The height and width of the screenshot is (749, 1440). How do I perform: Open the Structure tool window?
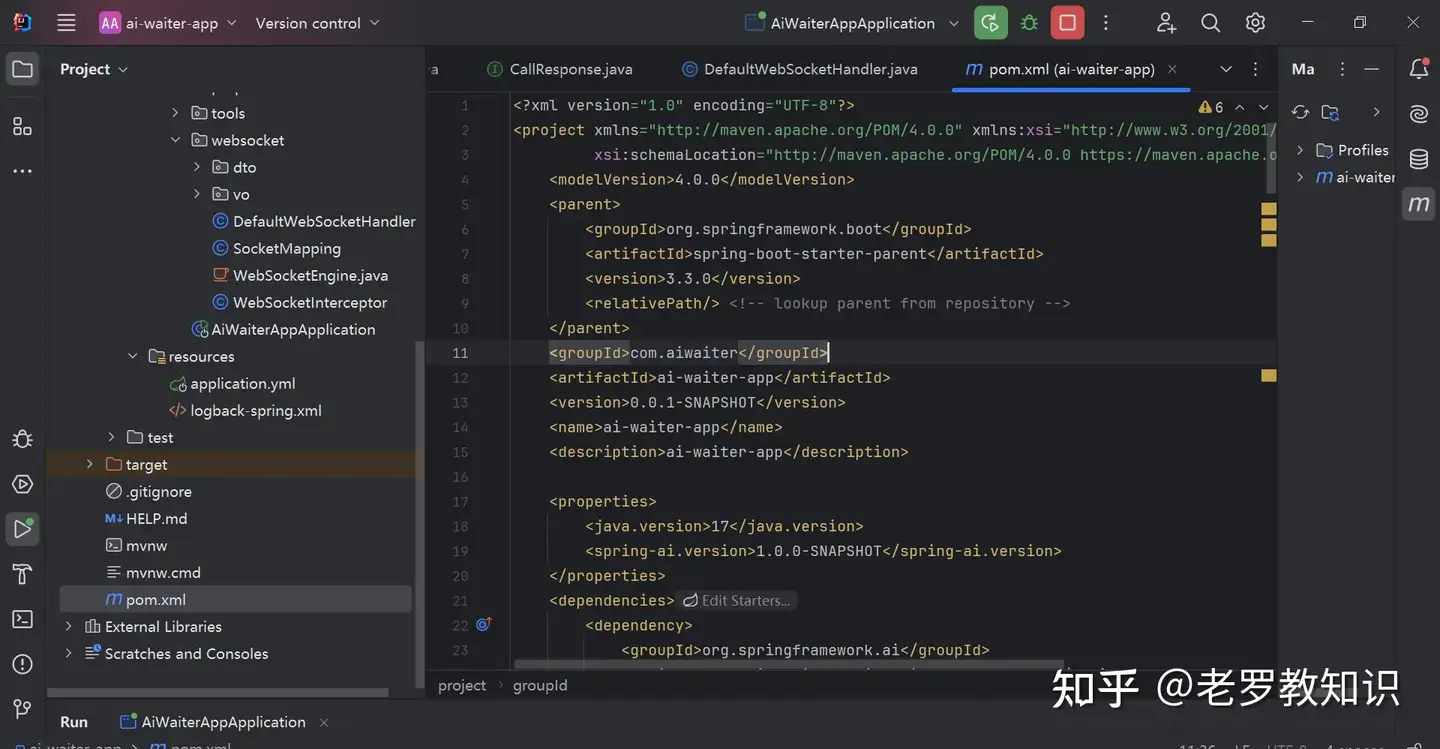point(22,126)
